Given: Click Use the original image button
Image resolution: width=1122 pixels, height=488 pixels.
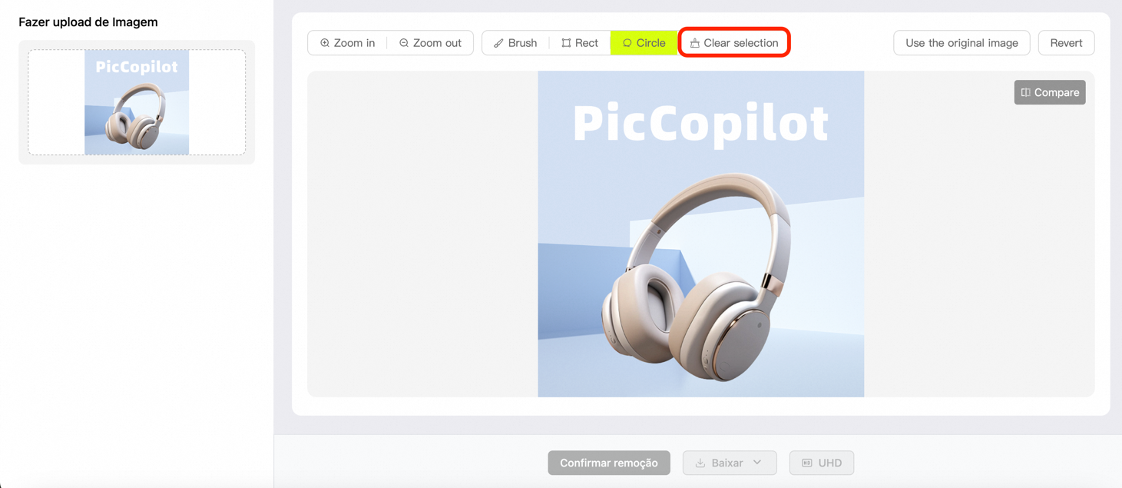Looking at the screenshot, I should (962, 43).
